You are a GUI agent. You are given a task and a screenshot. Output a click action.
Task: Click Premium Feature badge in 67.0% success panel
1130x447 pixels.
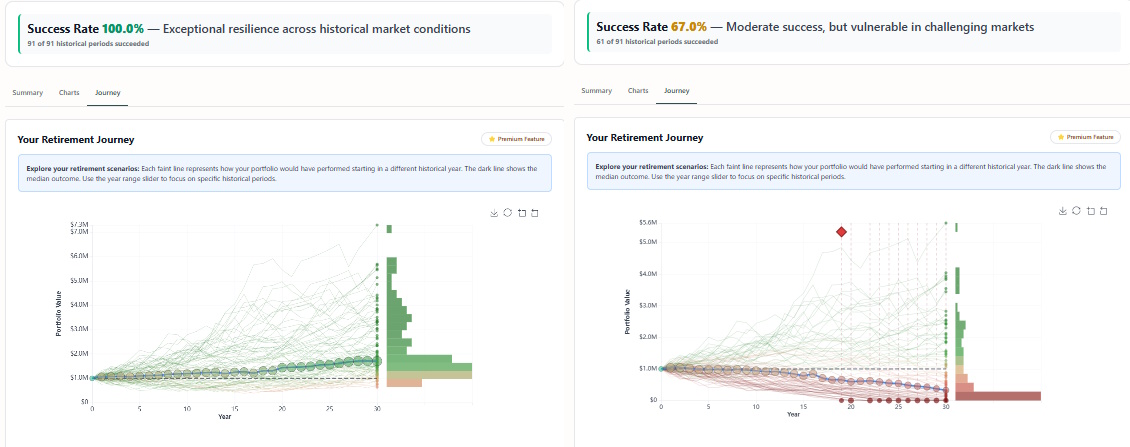click(x=1085, y=137)
